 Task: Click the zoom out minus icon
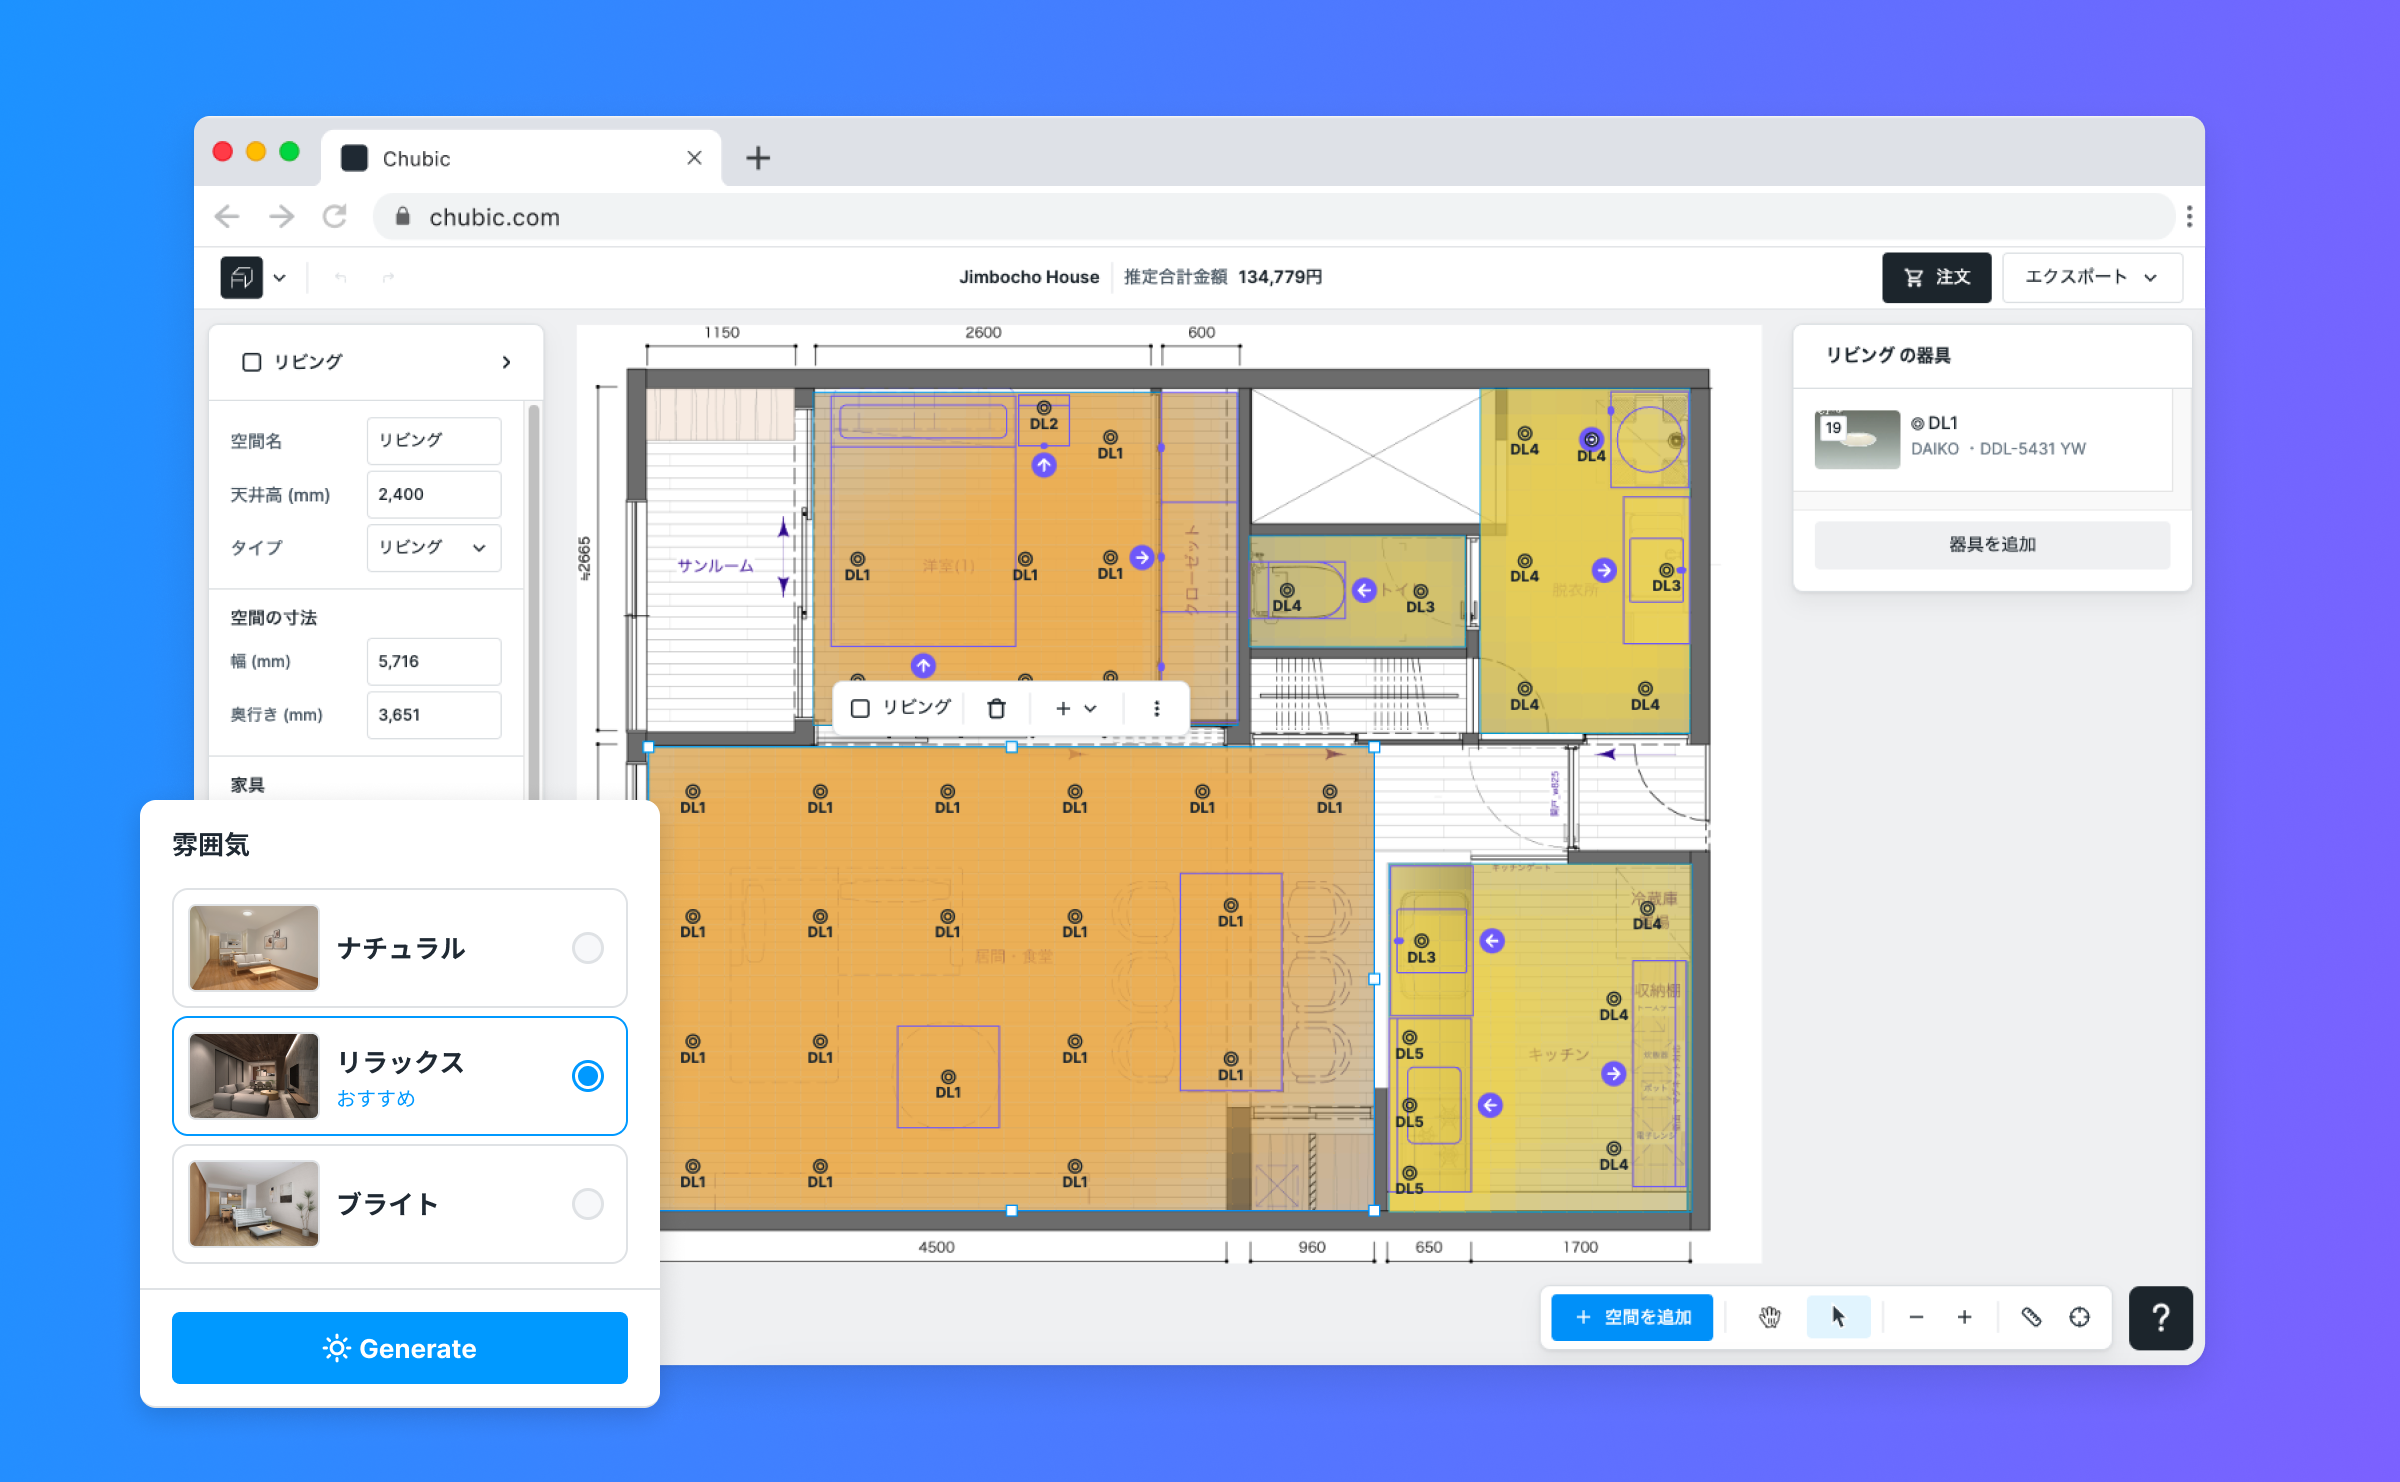tap(1916, 1317)
